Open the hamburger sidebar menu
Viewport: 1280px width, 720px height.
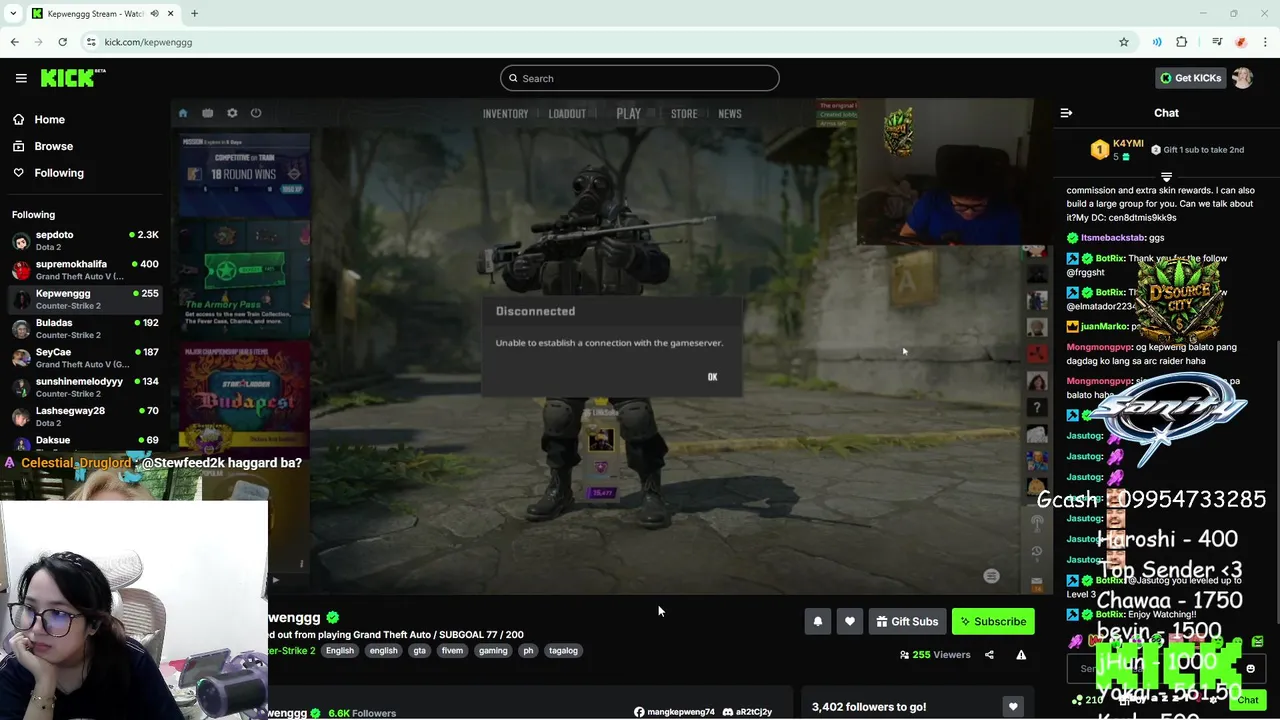coord(21,78)
